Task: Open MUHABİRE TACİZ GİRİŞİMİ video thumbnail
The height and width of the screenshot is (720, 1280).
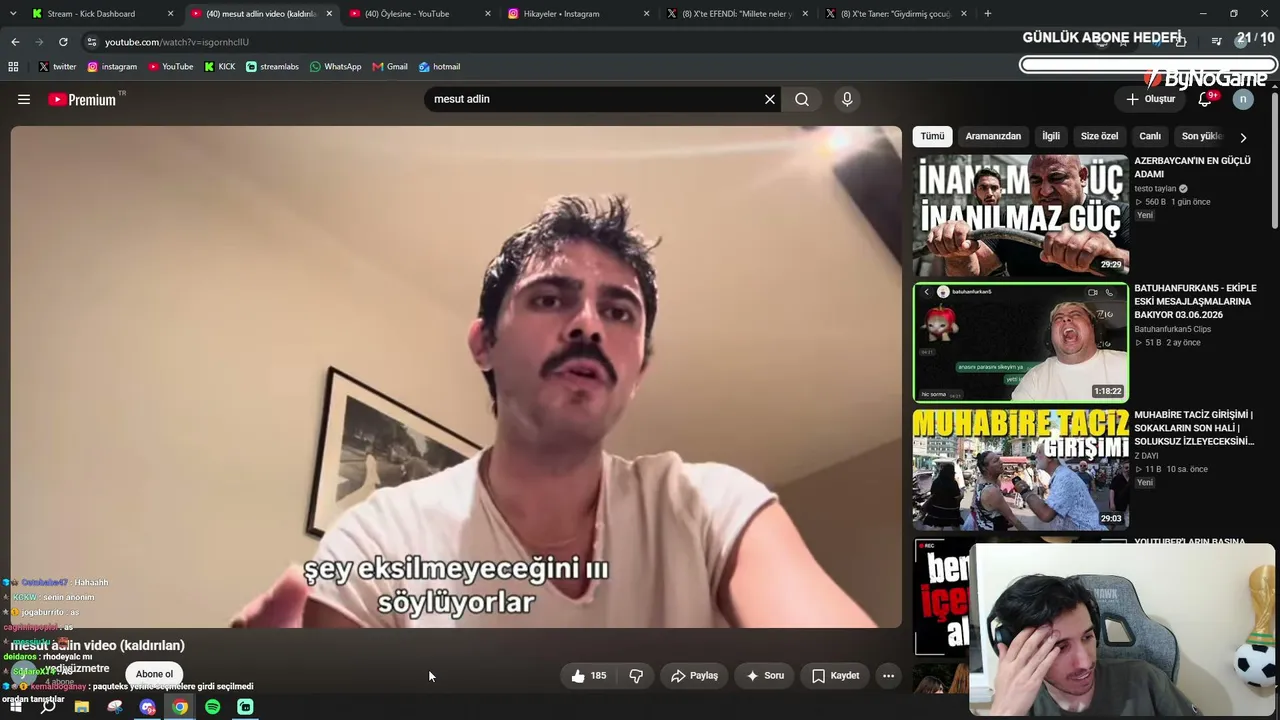Action: (x=1021, y=469)
